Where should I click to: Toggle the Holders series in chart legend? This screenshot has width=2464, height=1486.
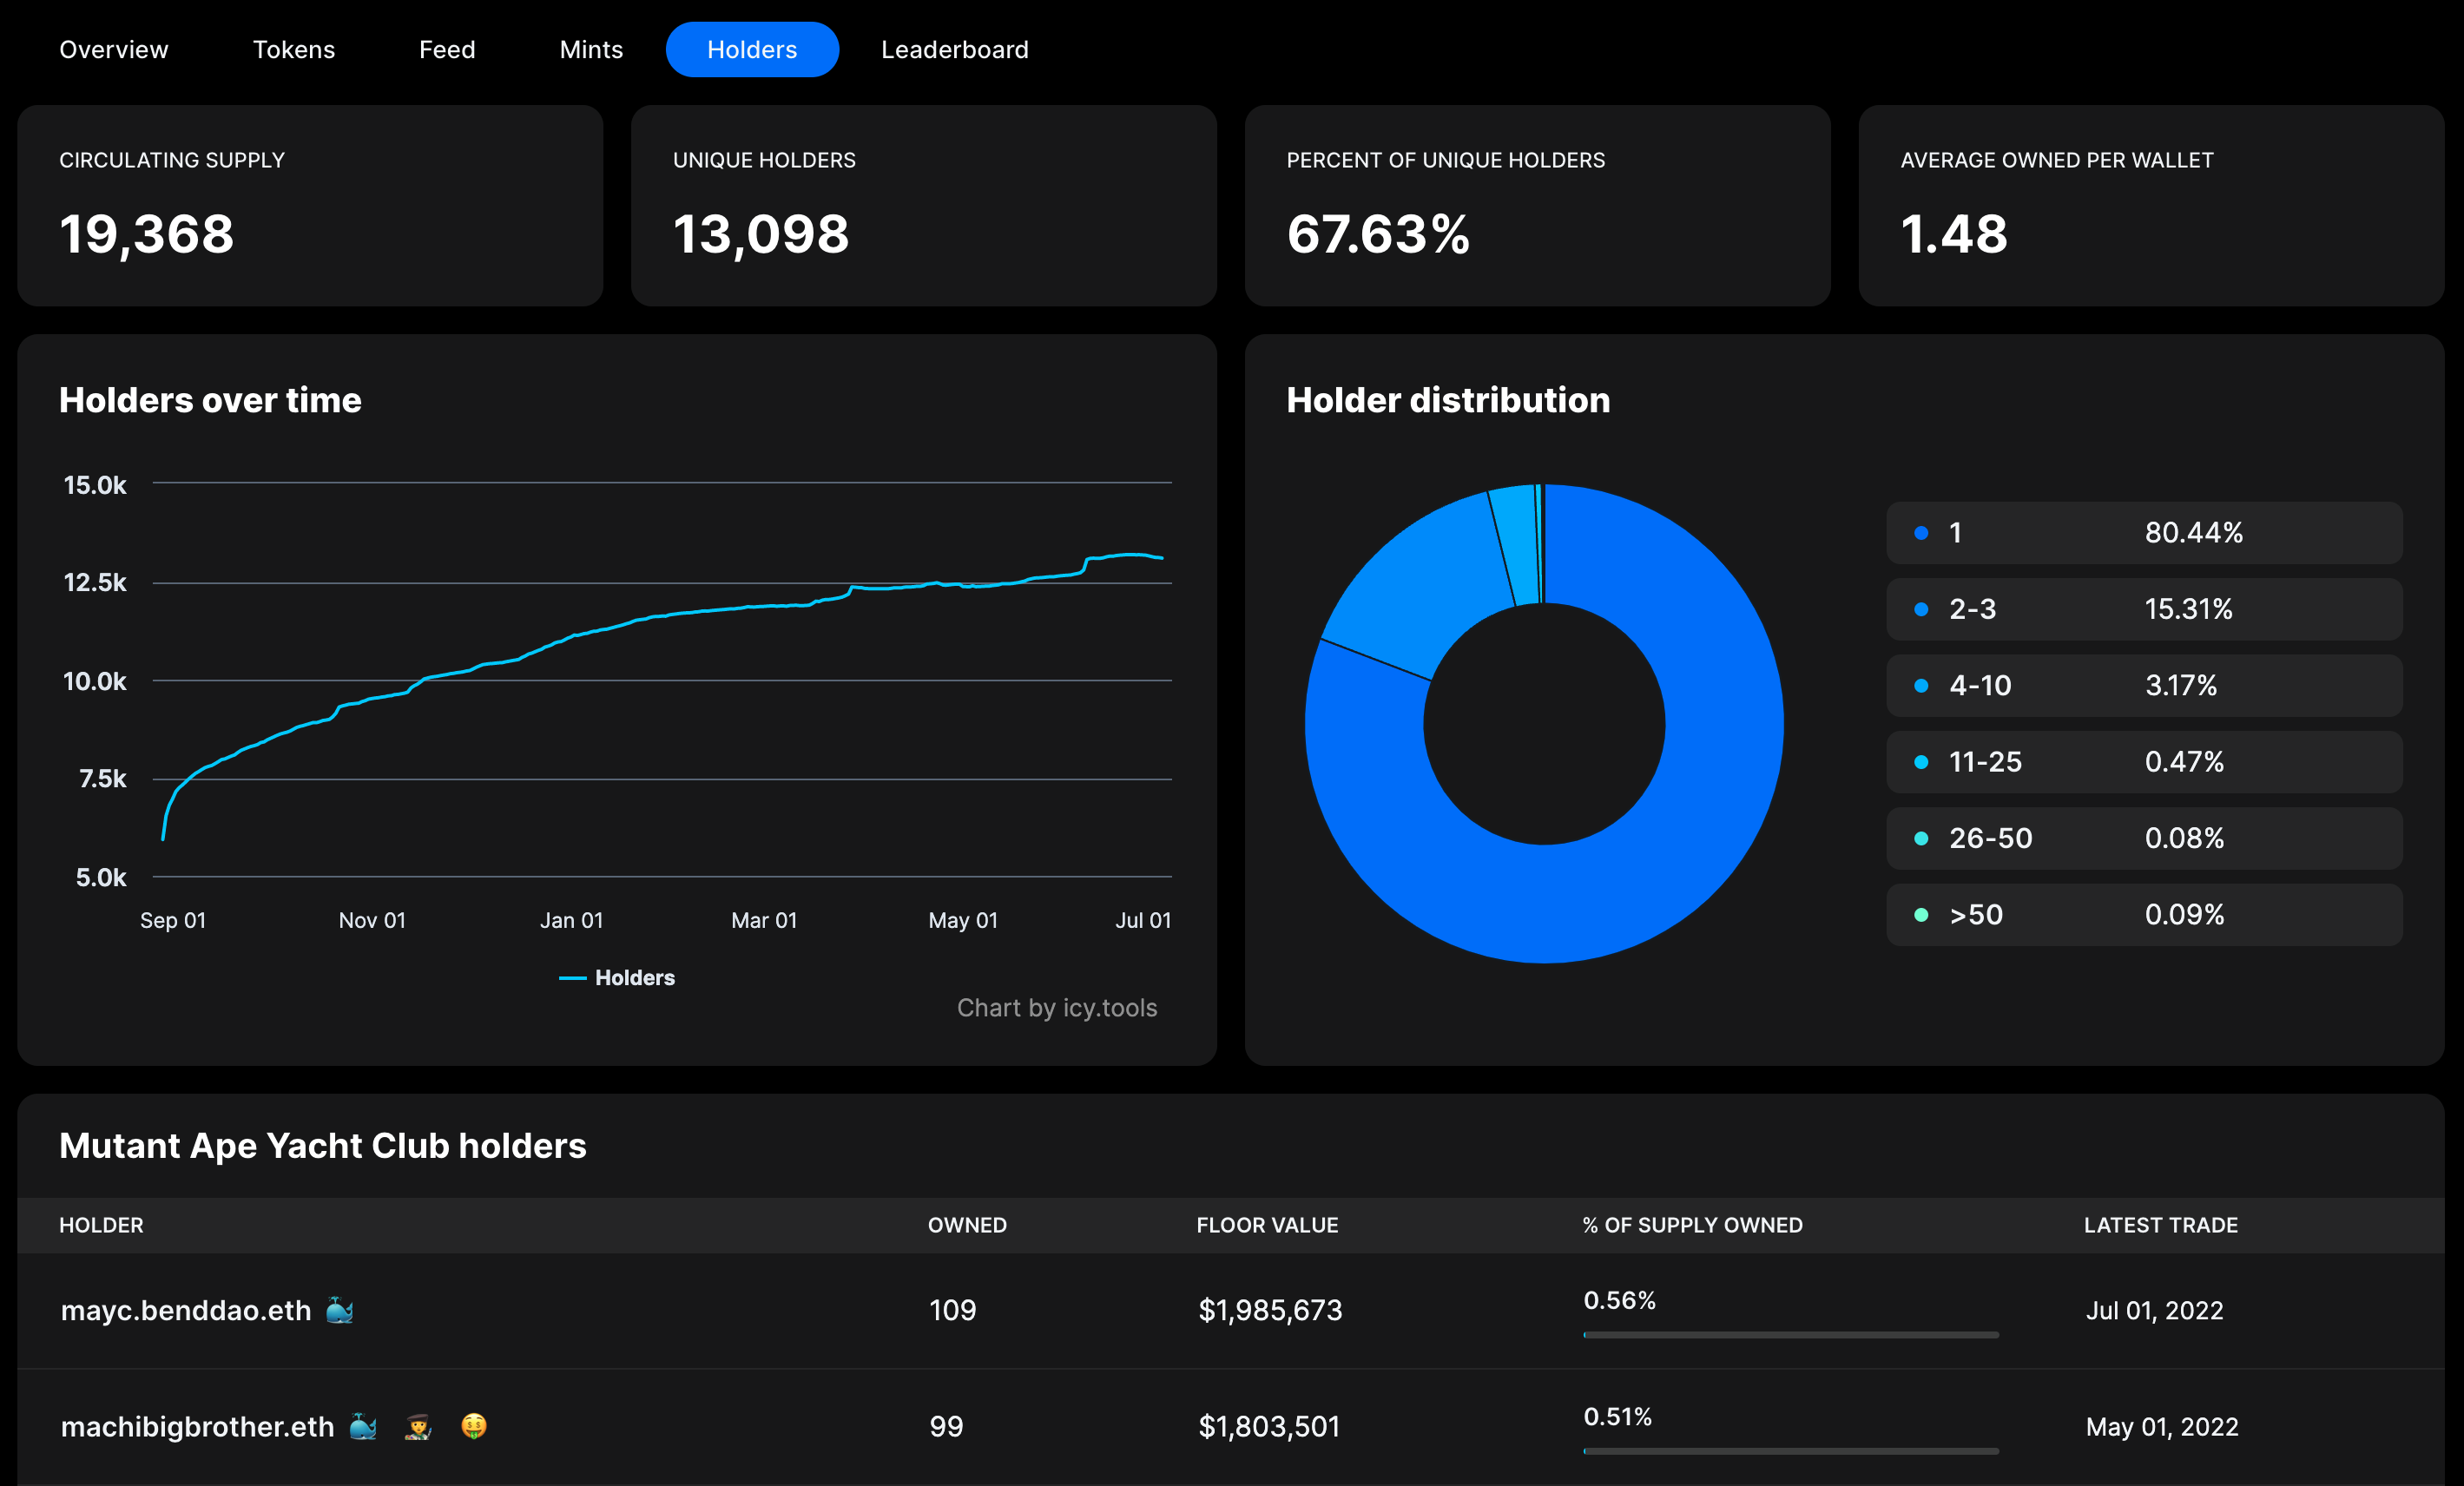617,978
